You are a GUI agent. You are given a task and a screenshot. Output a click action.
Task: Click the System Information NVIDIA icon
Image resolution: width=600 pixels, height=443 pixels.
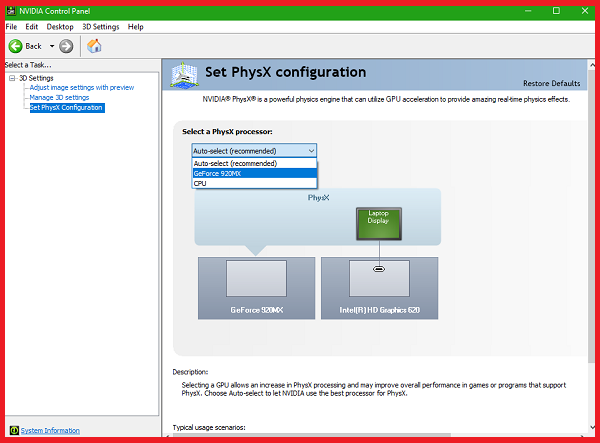click(x=14, y=430)
